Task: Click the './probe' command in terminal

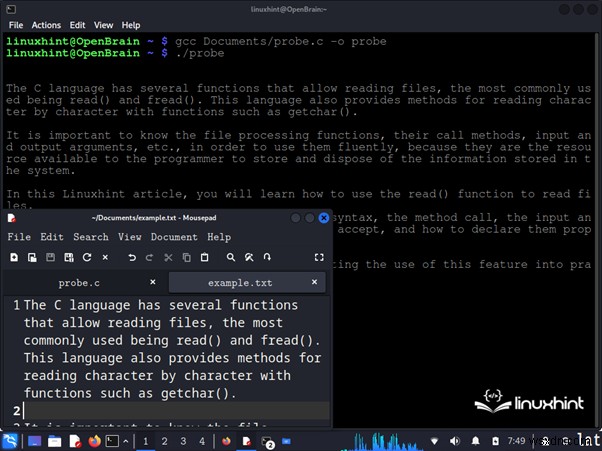Action: tap(200, 53)
